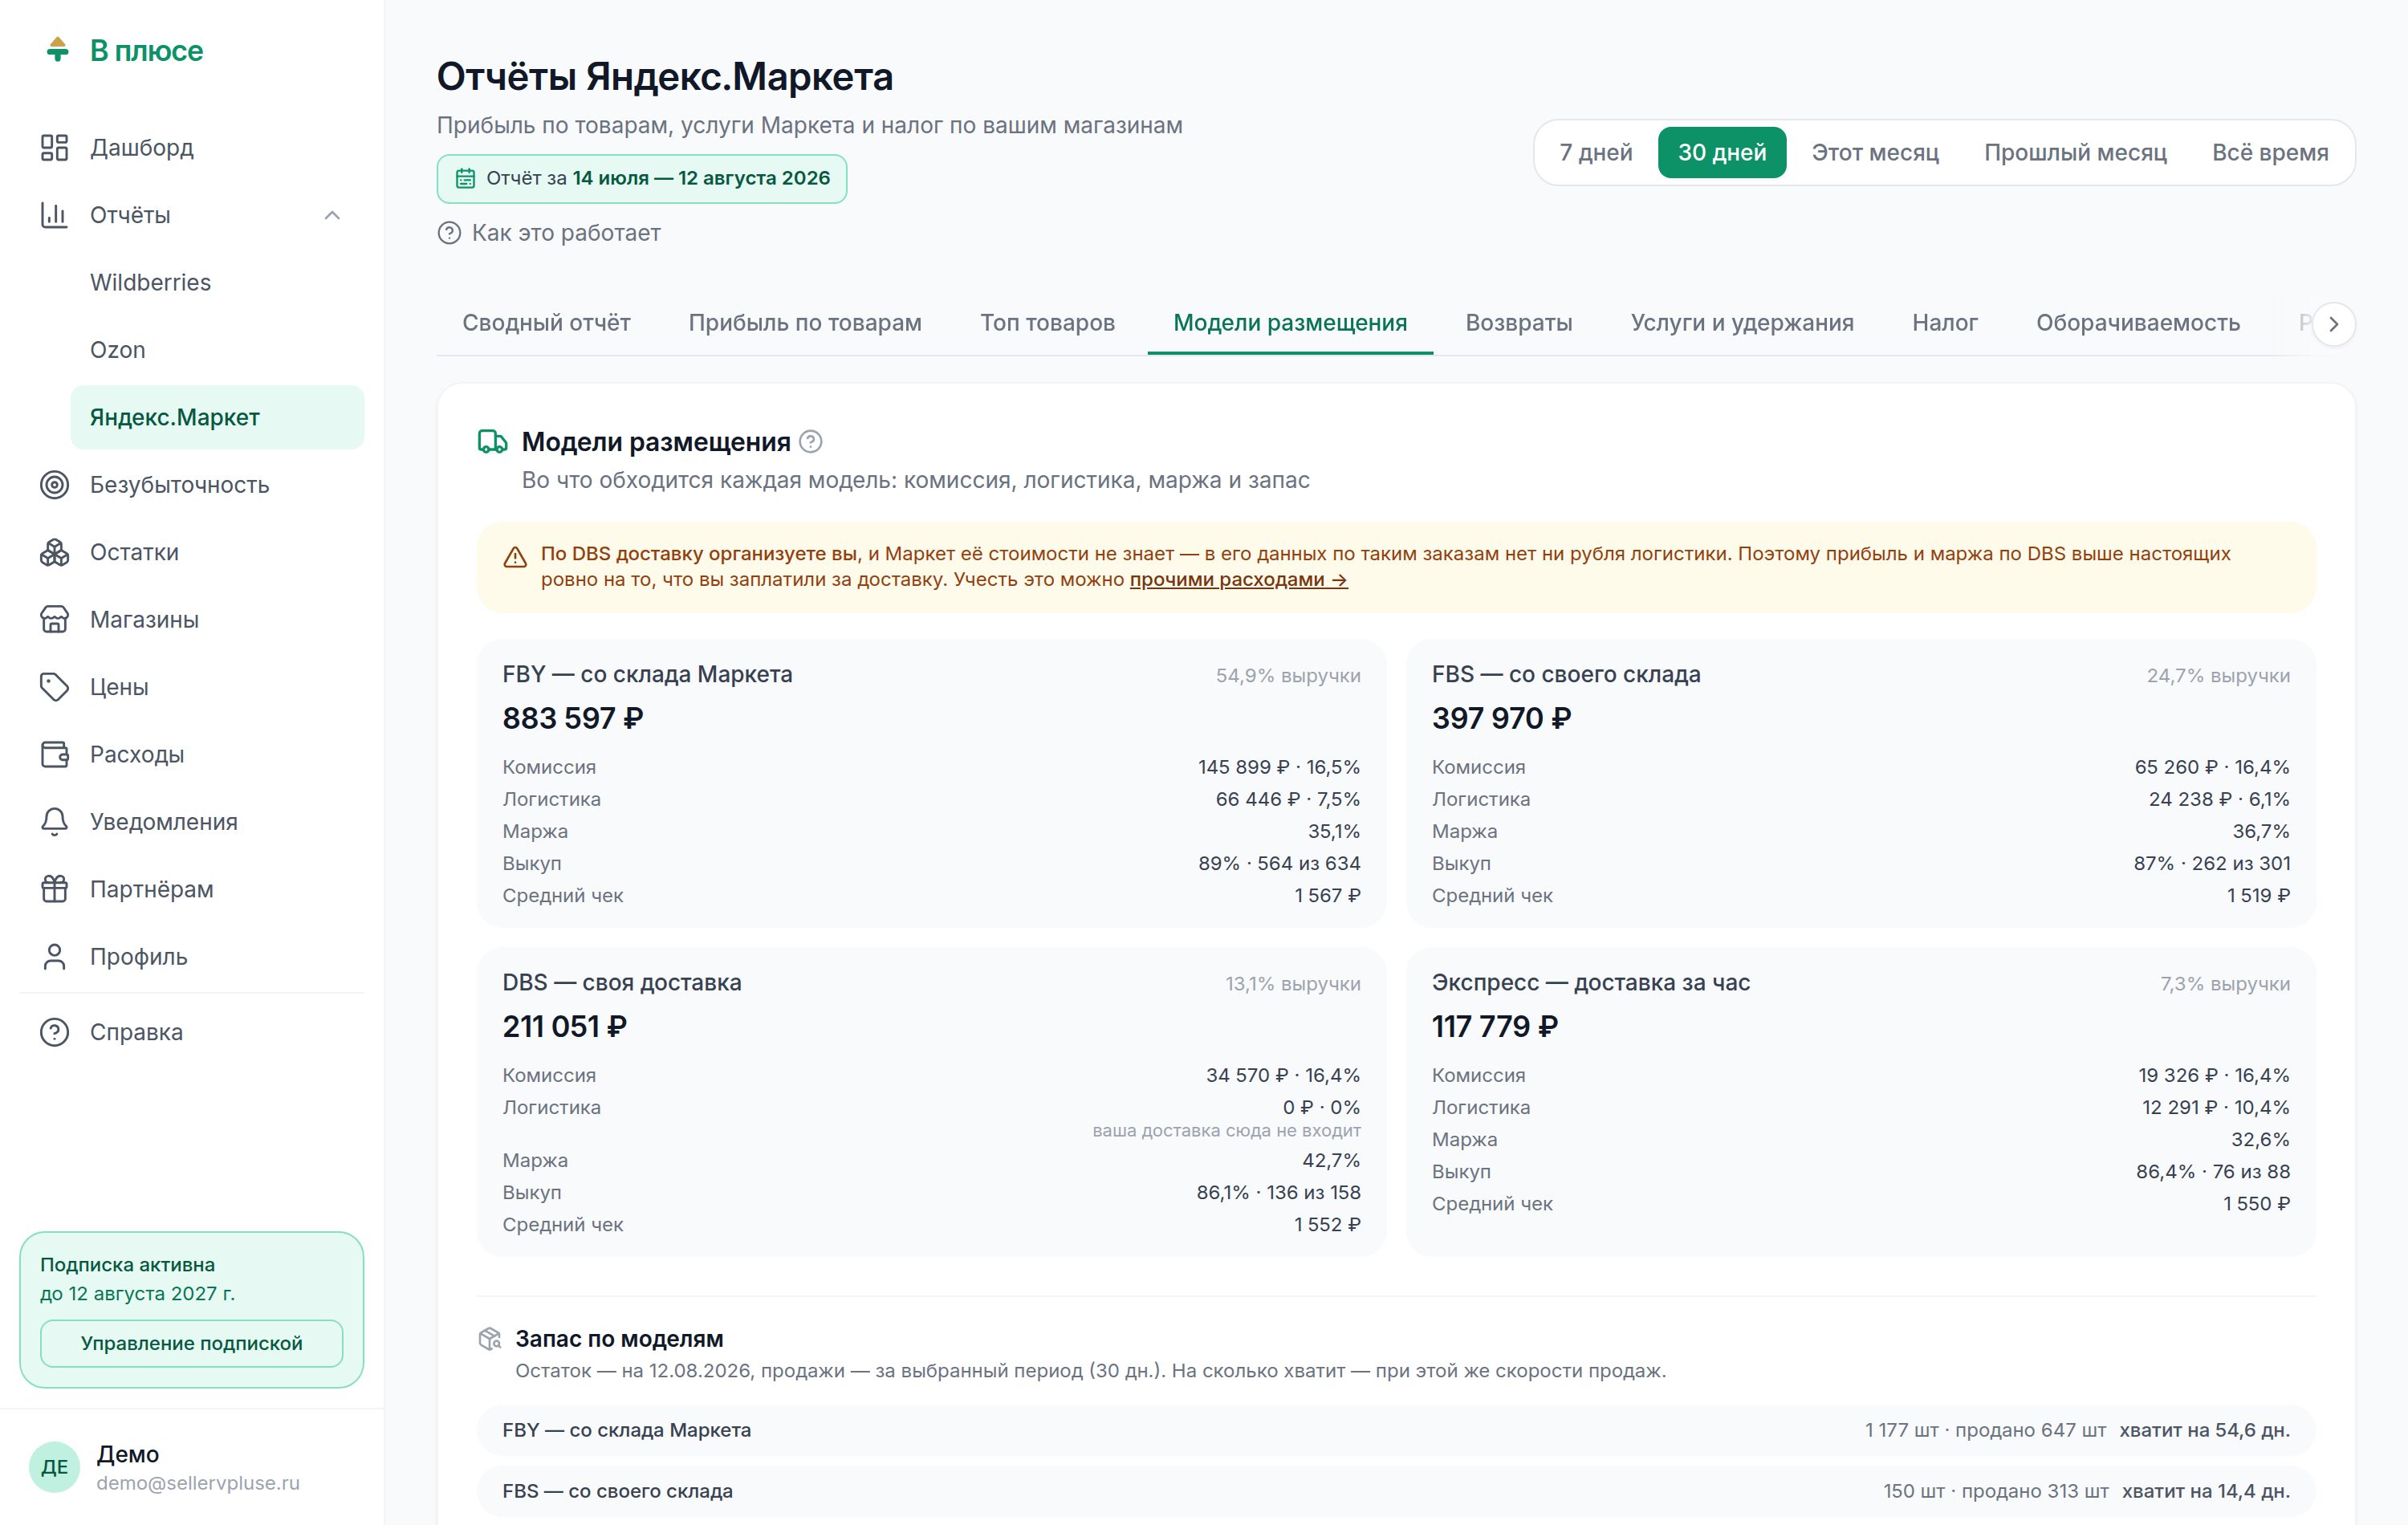This screenshot has width=2408, height=1525.
Task: Click the calendar icon in the report date badge
Action: click(465, 179)
